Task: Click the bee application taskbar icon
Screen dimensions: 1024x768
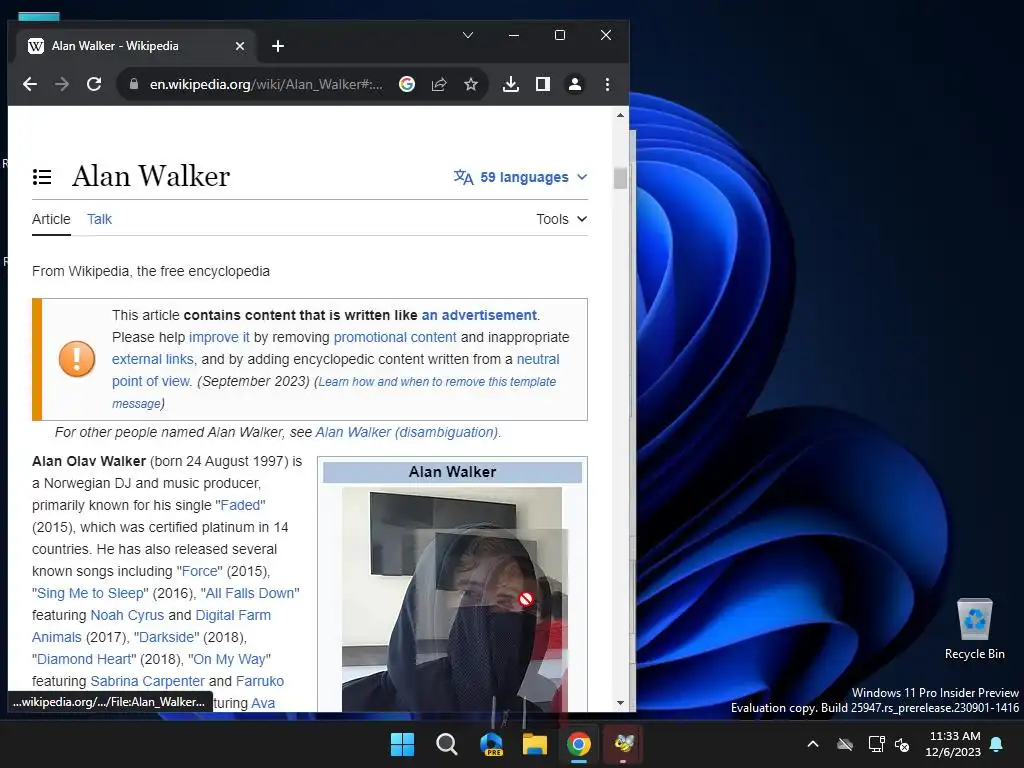Action: tap(624, 744)
